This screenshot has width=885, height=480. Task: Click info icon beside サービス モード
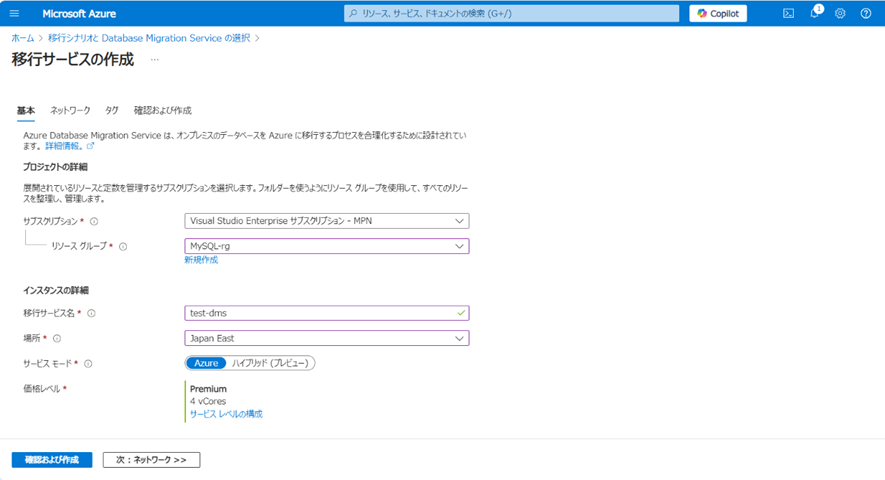pyautogui.click(x=89, y=364)
